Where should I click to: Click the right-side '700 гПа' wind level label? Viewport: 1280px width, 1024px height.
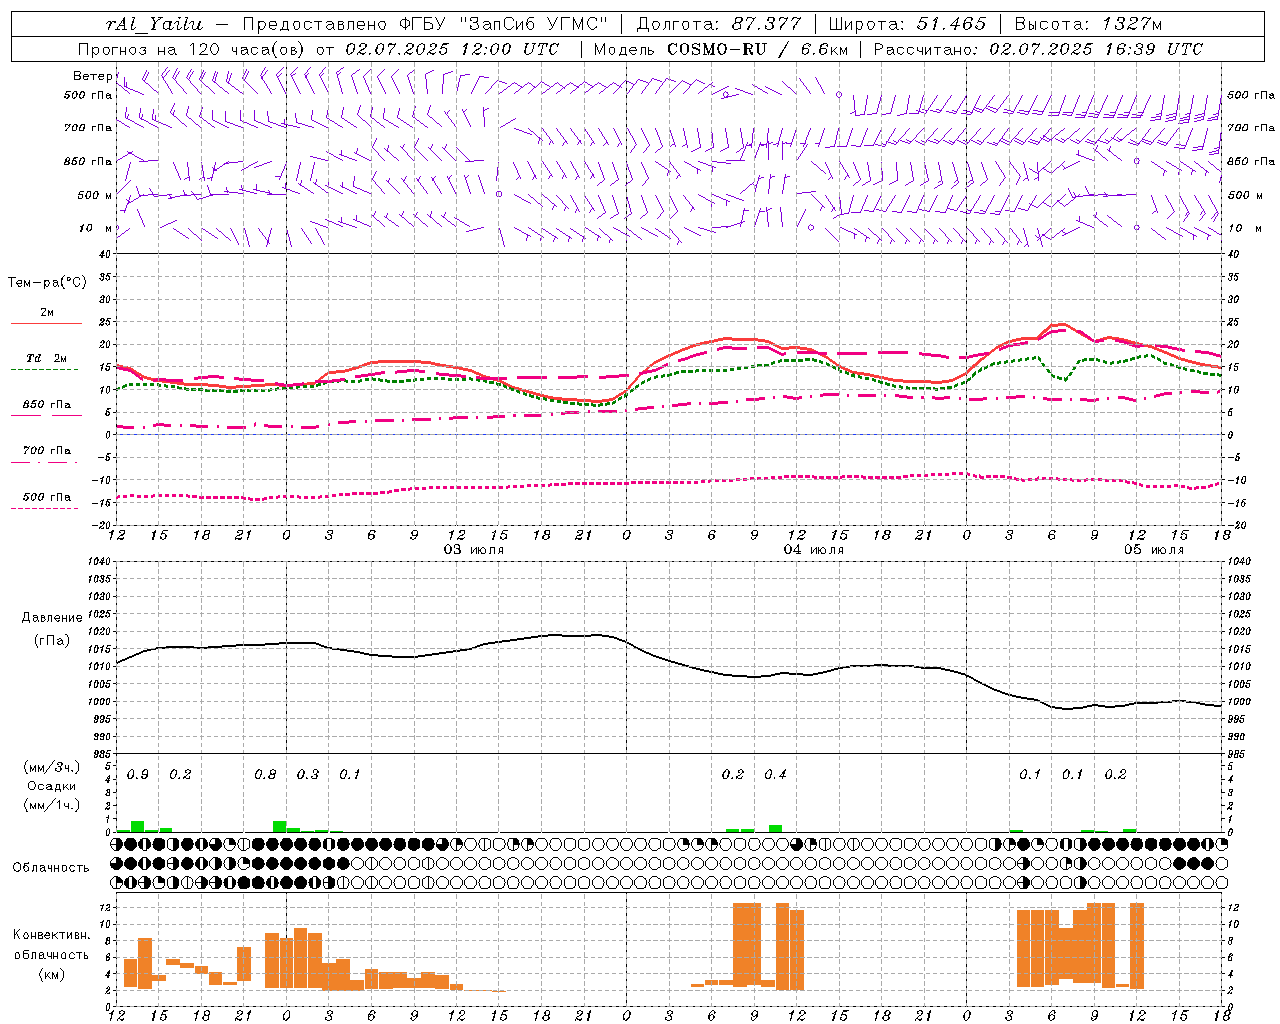coord(1251,128)
